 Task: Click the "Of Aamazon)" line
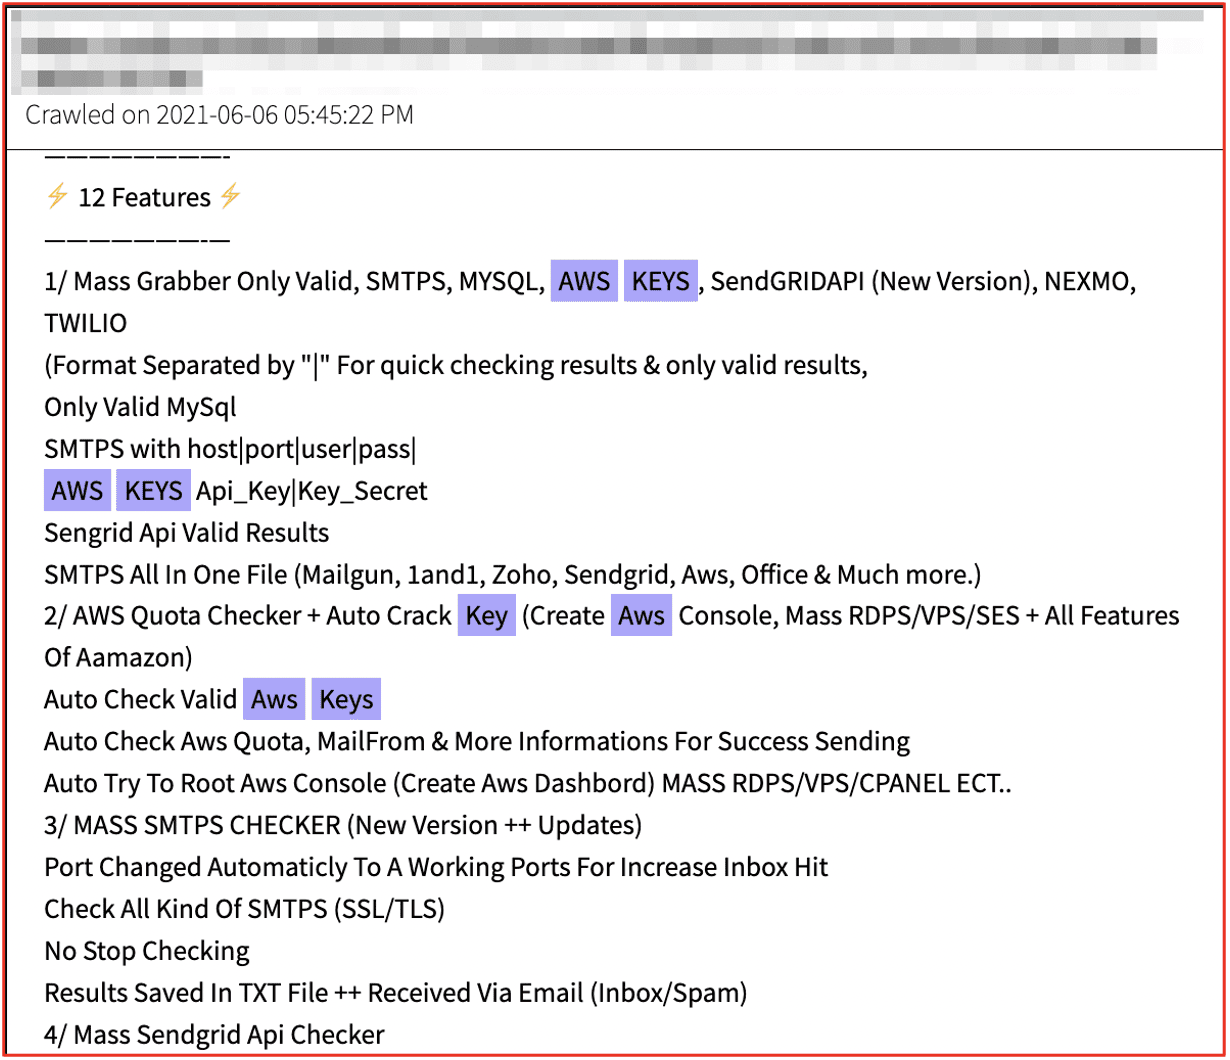point(119,659)
